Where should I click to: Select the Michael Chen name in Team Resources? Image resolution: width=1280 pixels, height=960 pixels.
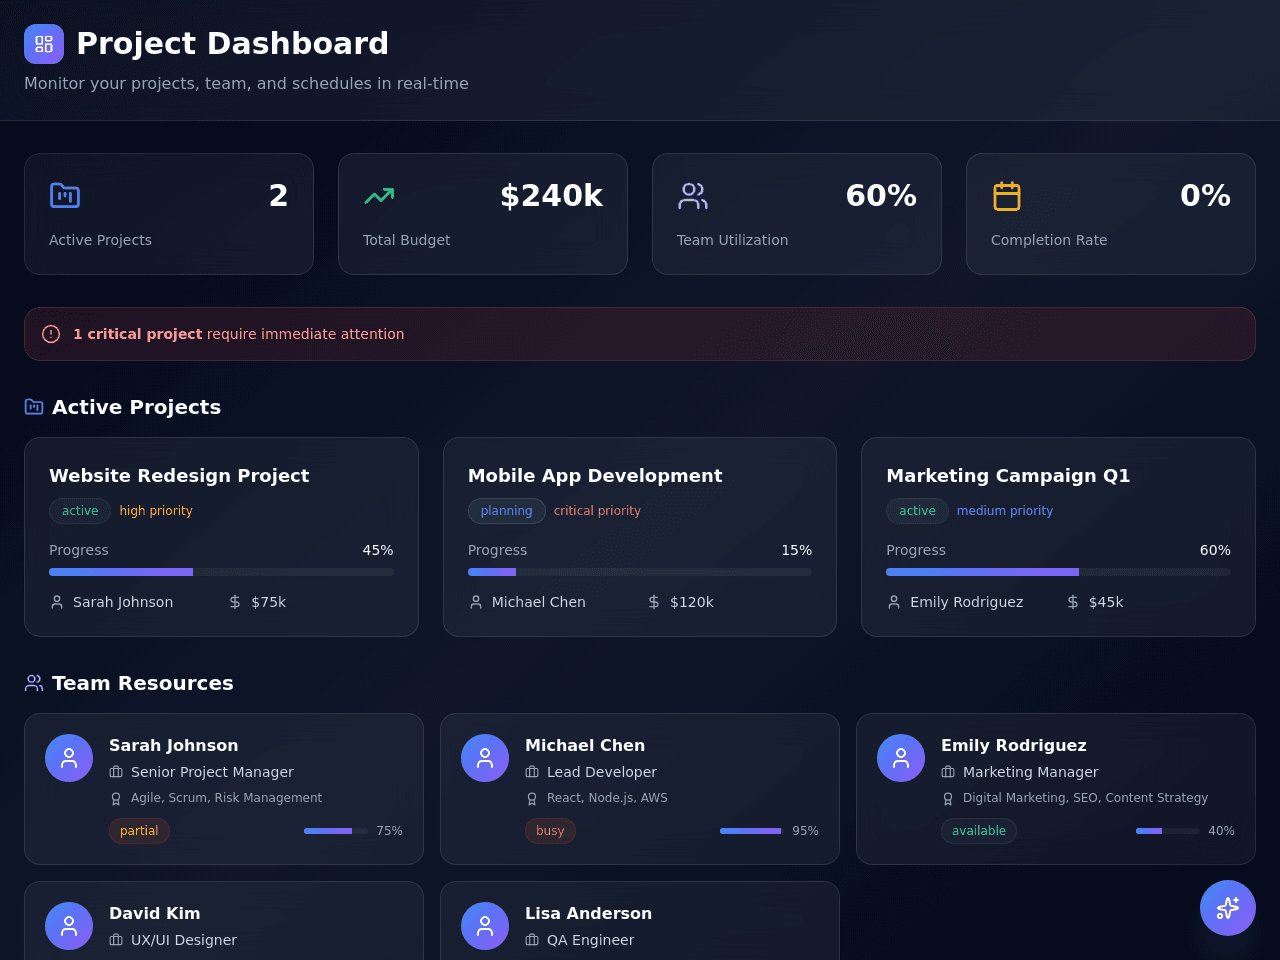pyautogui.click(x=585, y=745)
